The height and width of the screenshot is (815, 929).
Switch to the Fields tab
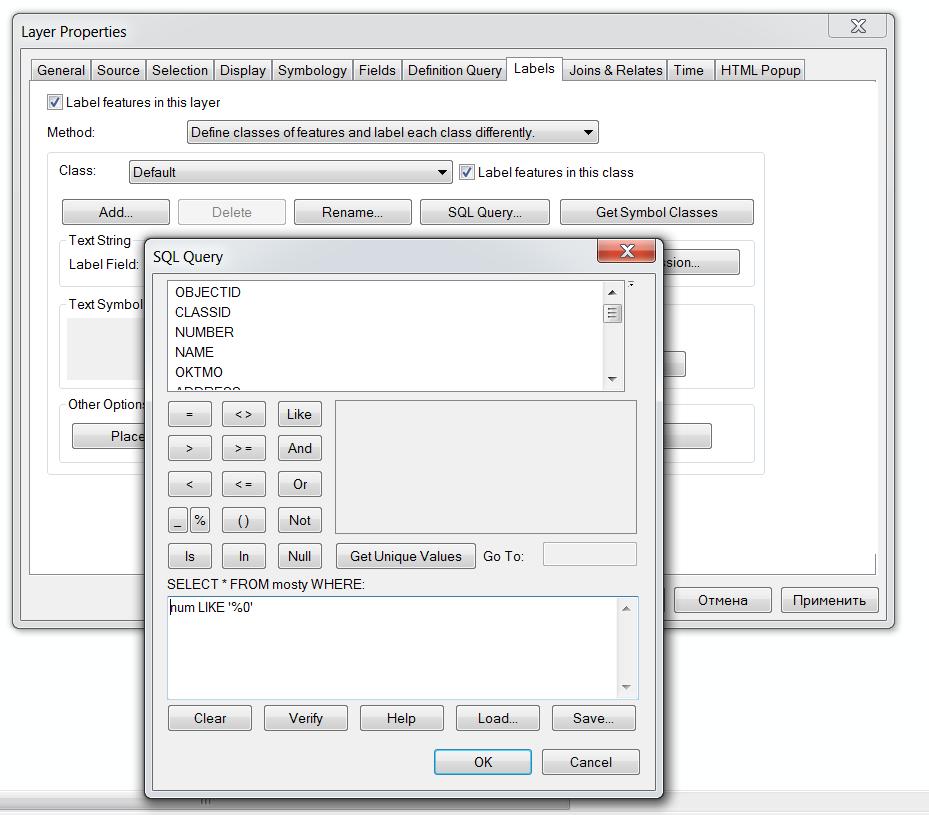click(x=377, y=70)
